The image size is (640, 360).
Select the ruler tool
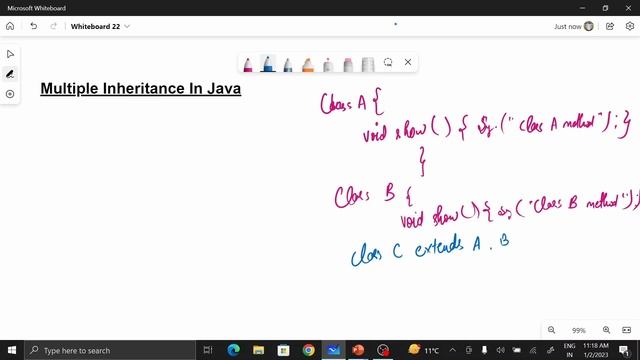[368, 64]
